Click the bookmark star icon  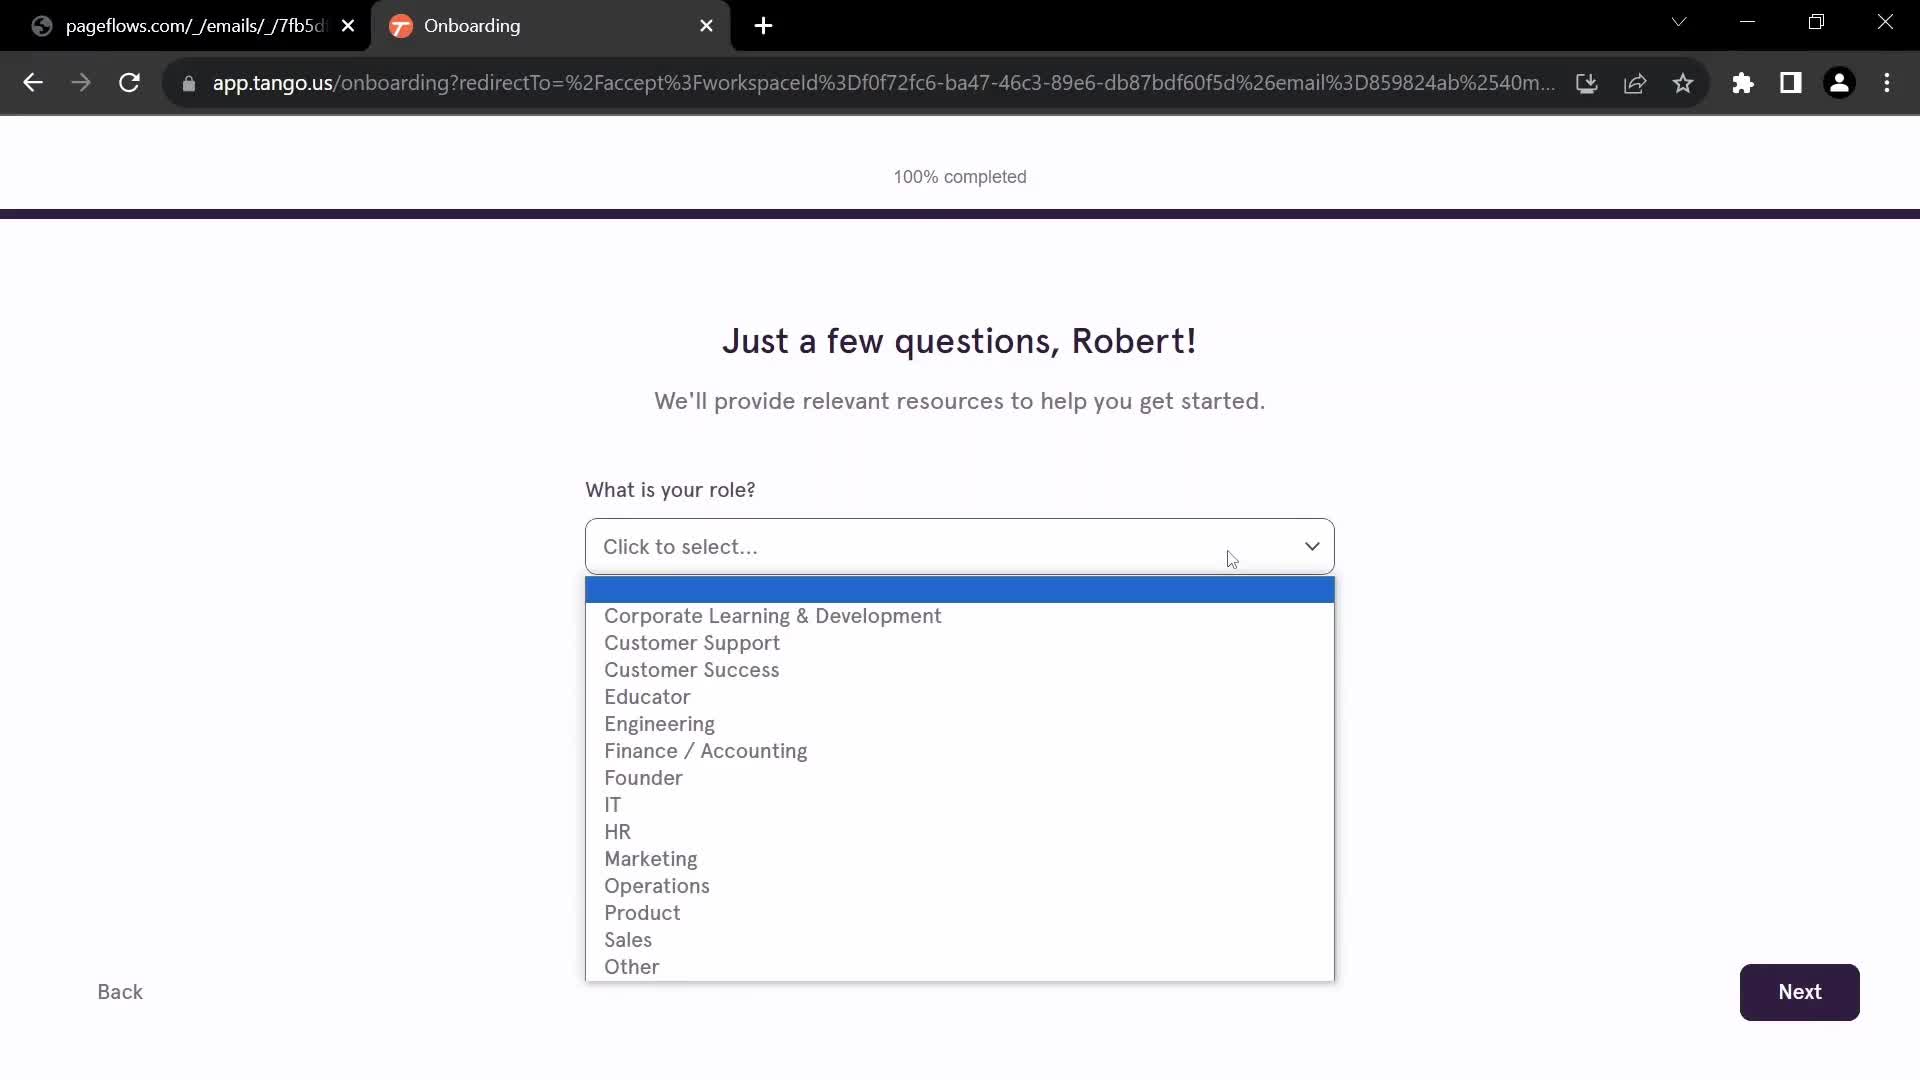pos(1684,83)
